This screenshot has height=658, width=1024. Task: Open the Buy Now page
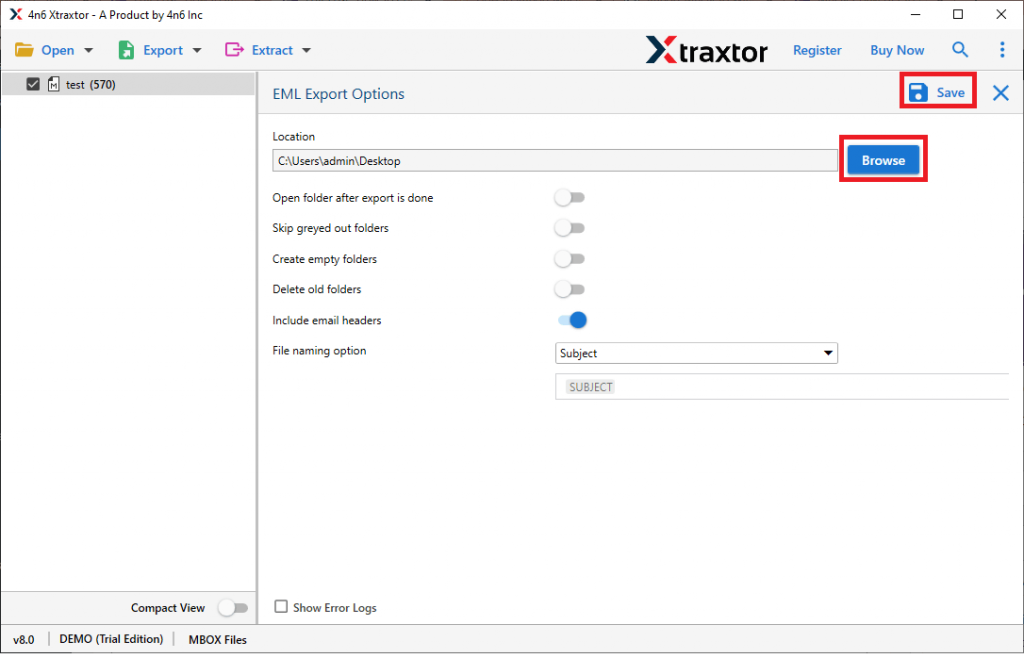[896, 49]
